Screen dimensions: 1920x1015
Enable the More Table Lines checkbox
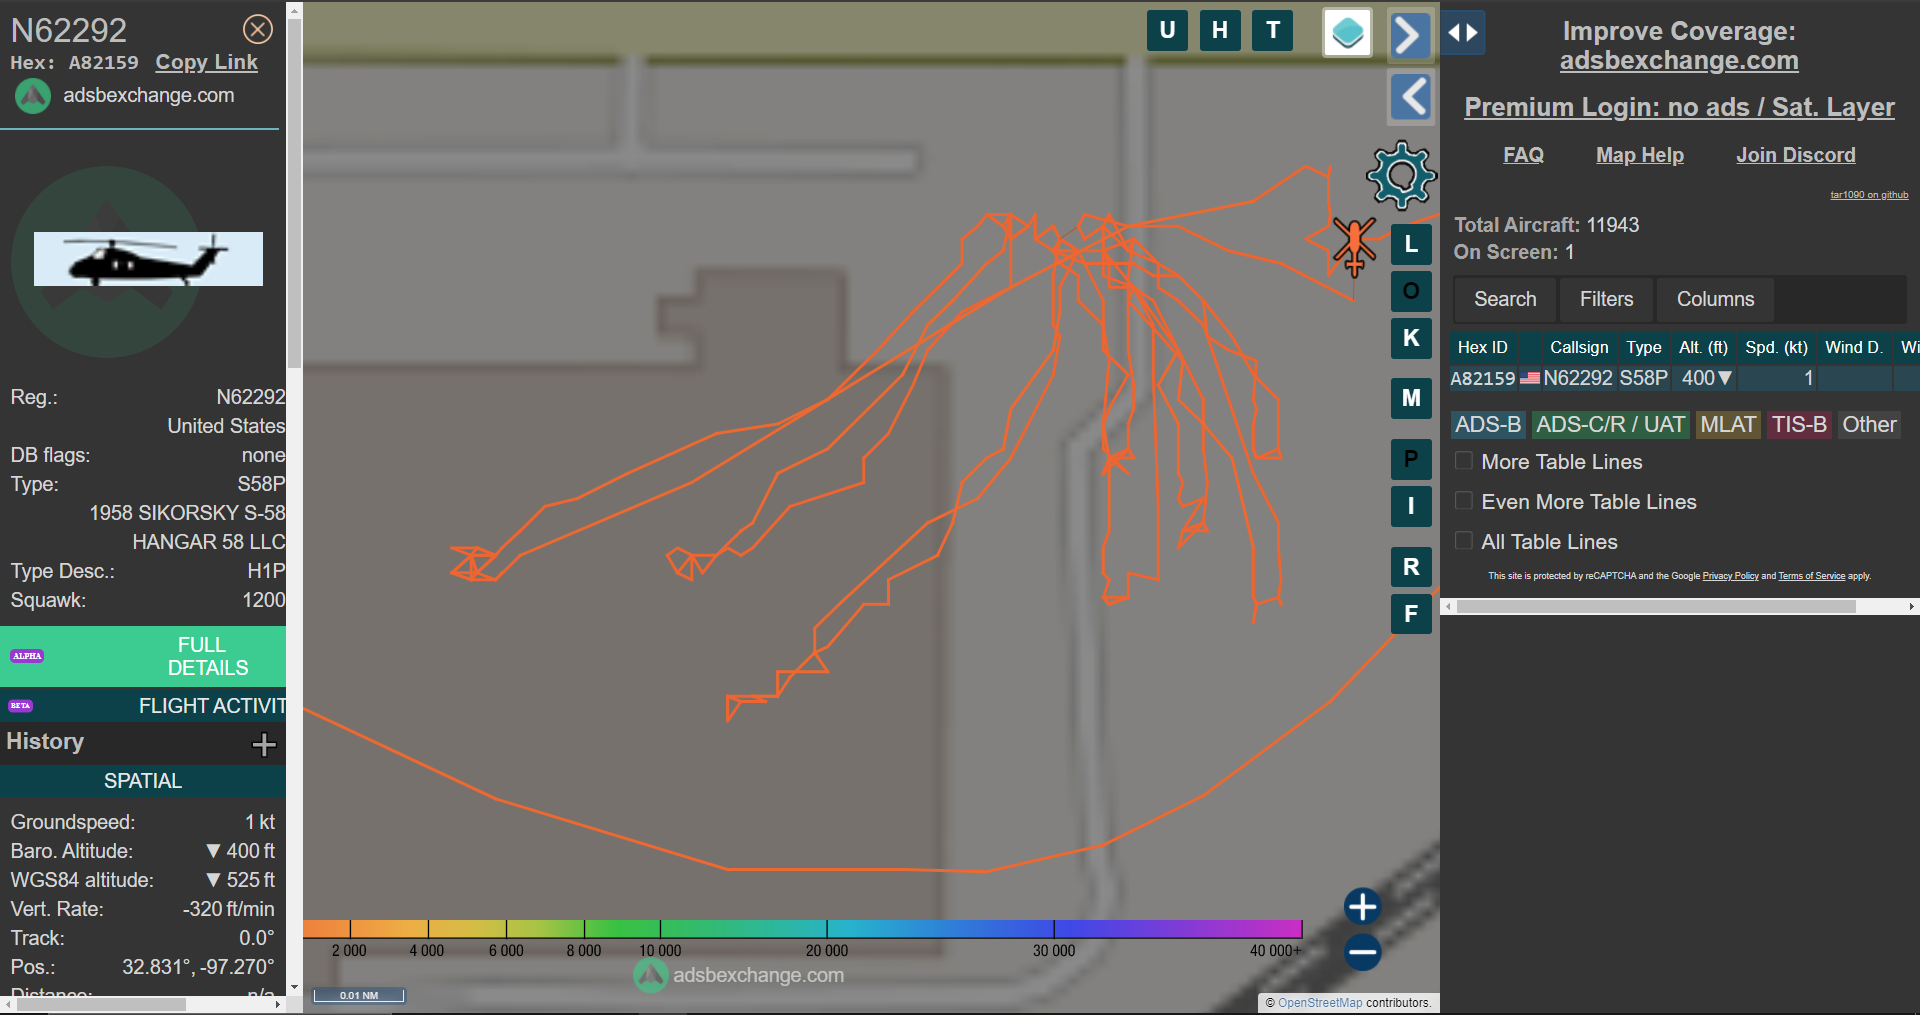(1464, 461)
